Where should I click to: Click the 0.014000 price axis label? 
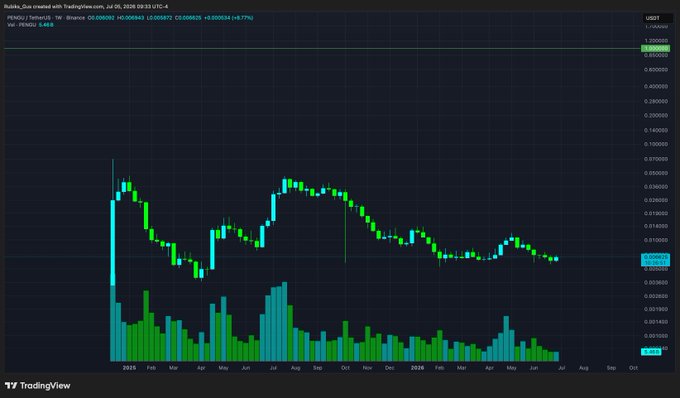[x=656, y=226]
